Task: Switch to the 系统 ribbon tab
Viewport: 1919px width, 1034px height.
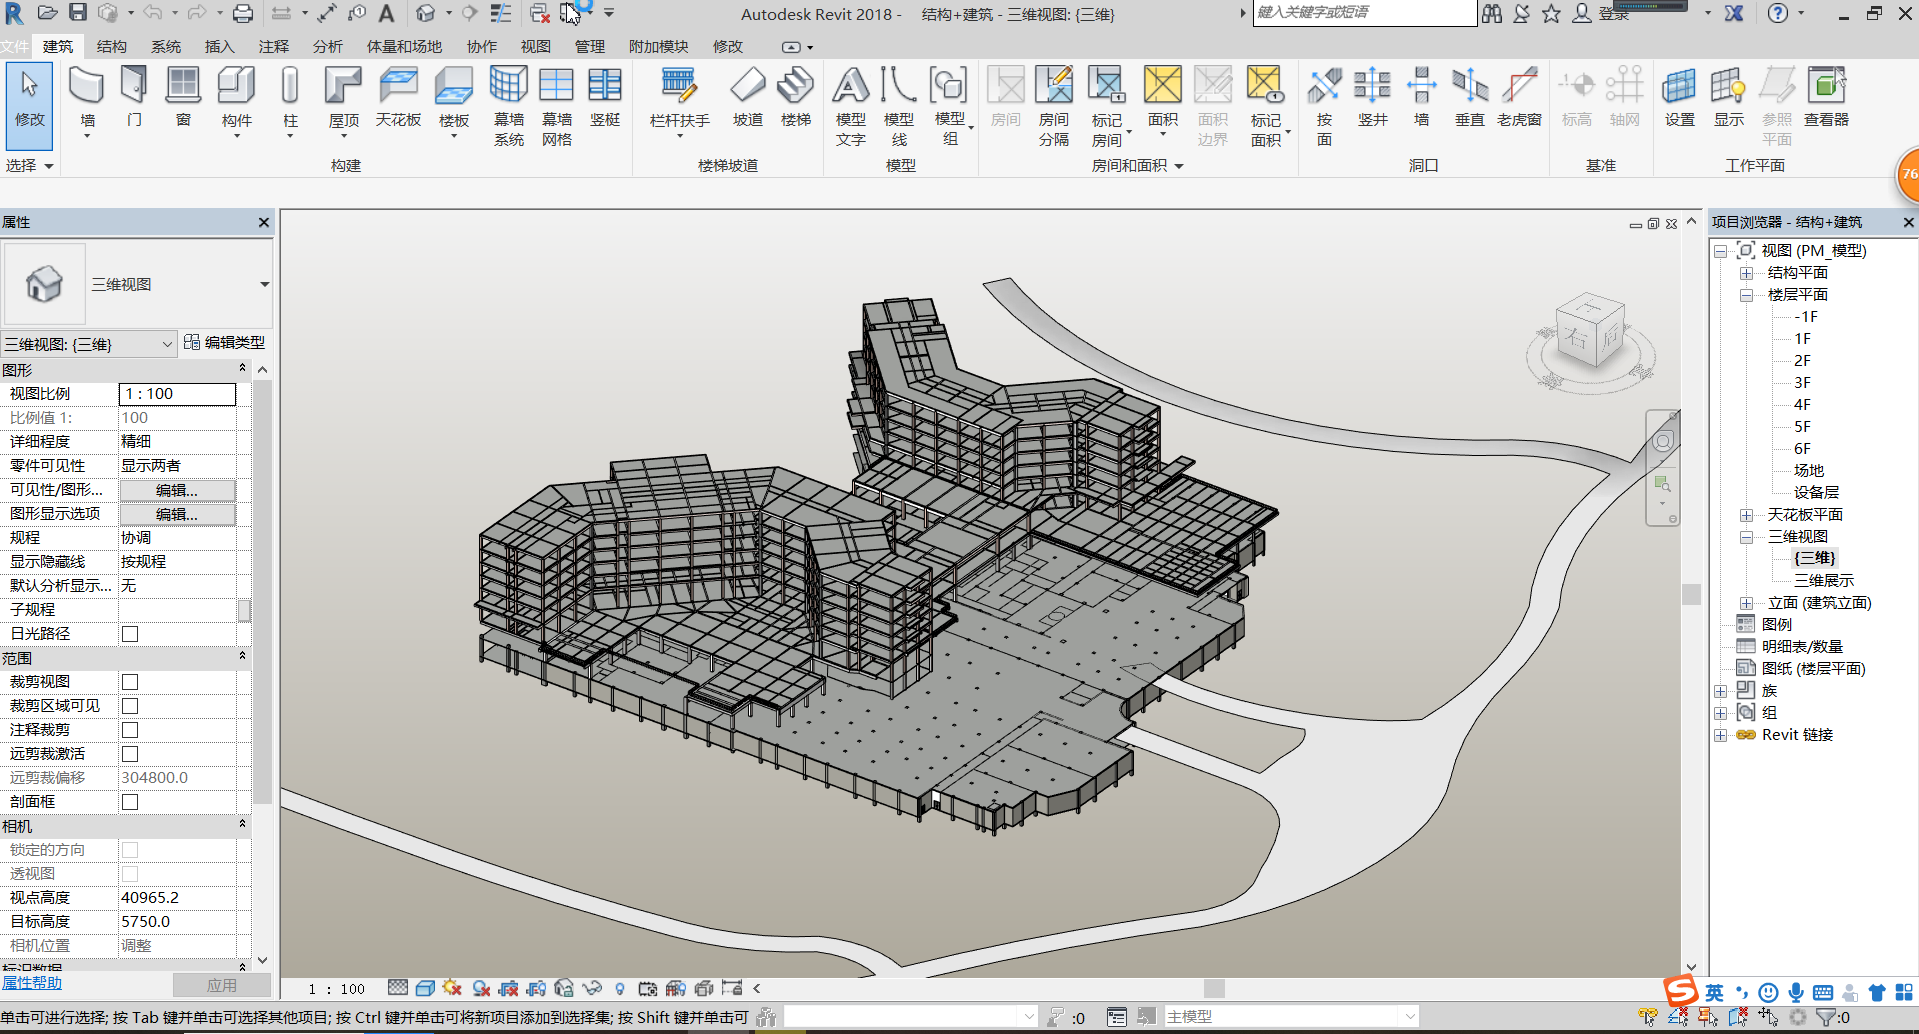Action: [166, 47]
